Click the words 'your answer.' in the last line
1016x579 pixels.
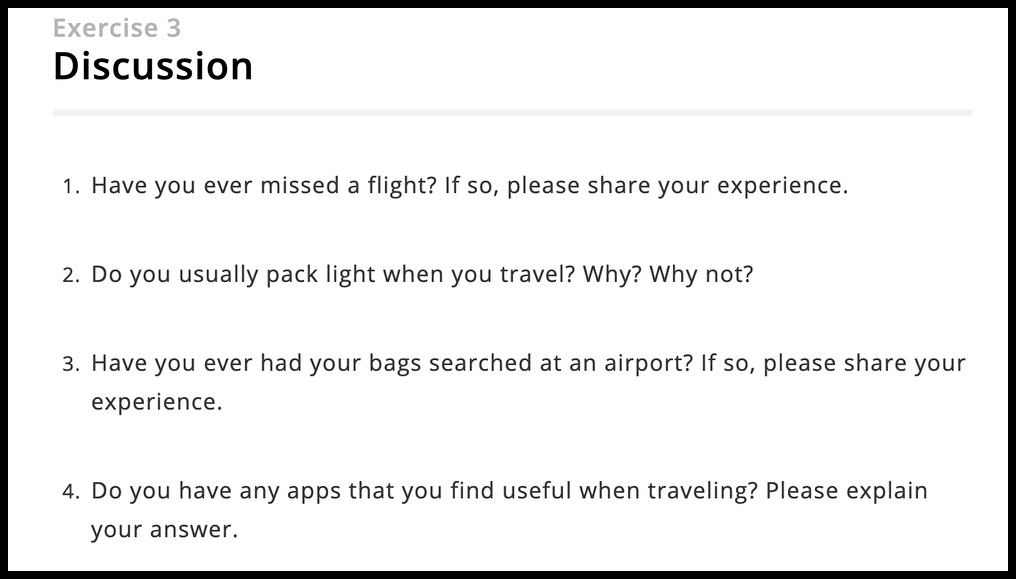pyautogui.click(x=165, y=530)
